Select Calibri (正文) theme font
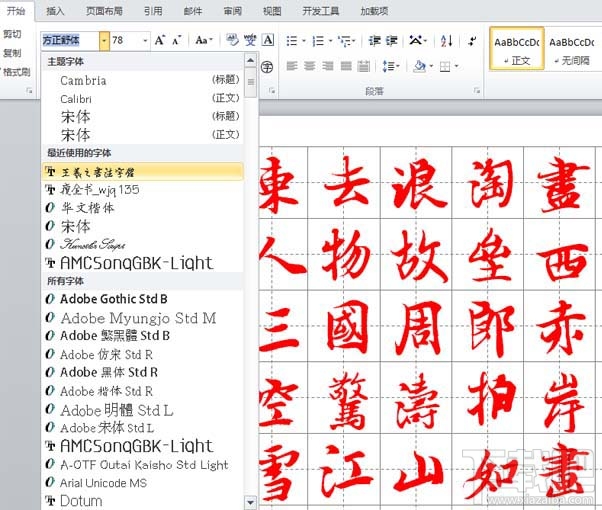The image size is (602, 510). 142,99
